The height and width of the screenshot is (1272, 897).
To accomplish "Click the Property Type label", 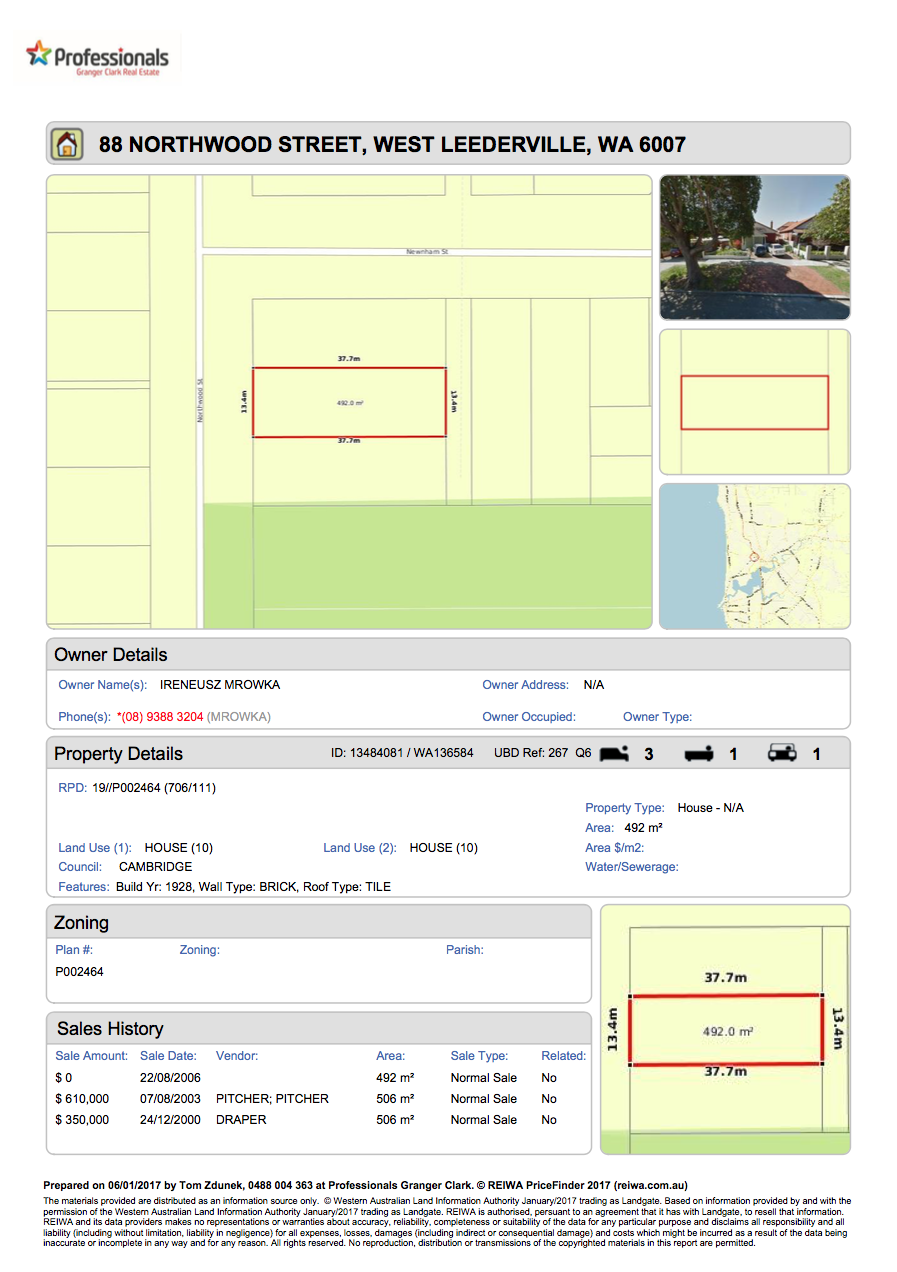I will click(625, 808).
